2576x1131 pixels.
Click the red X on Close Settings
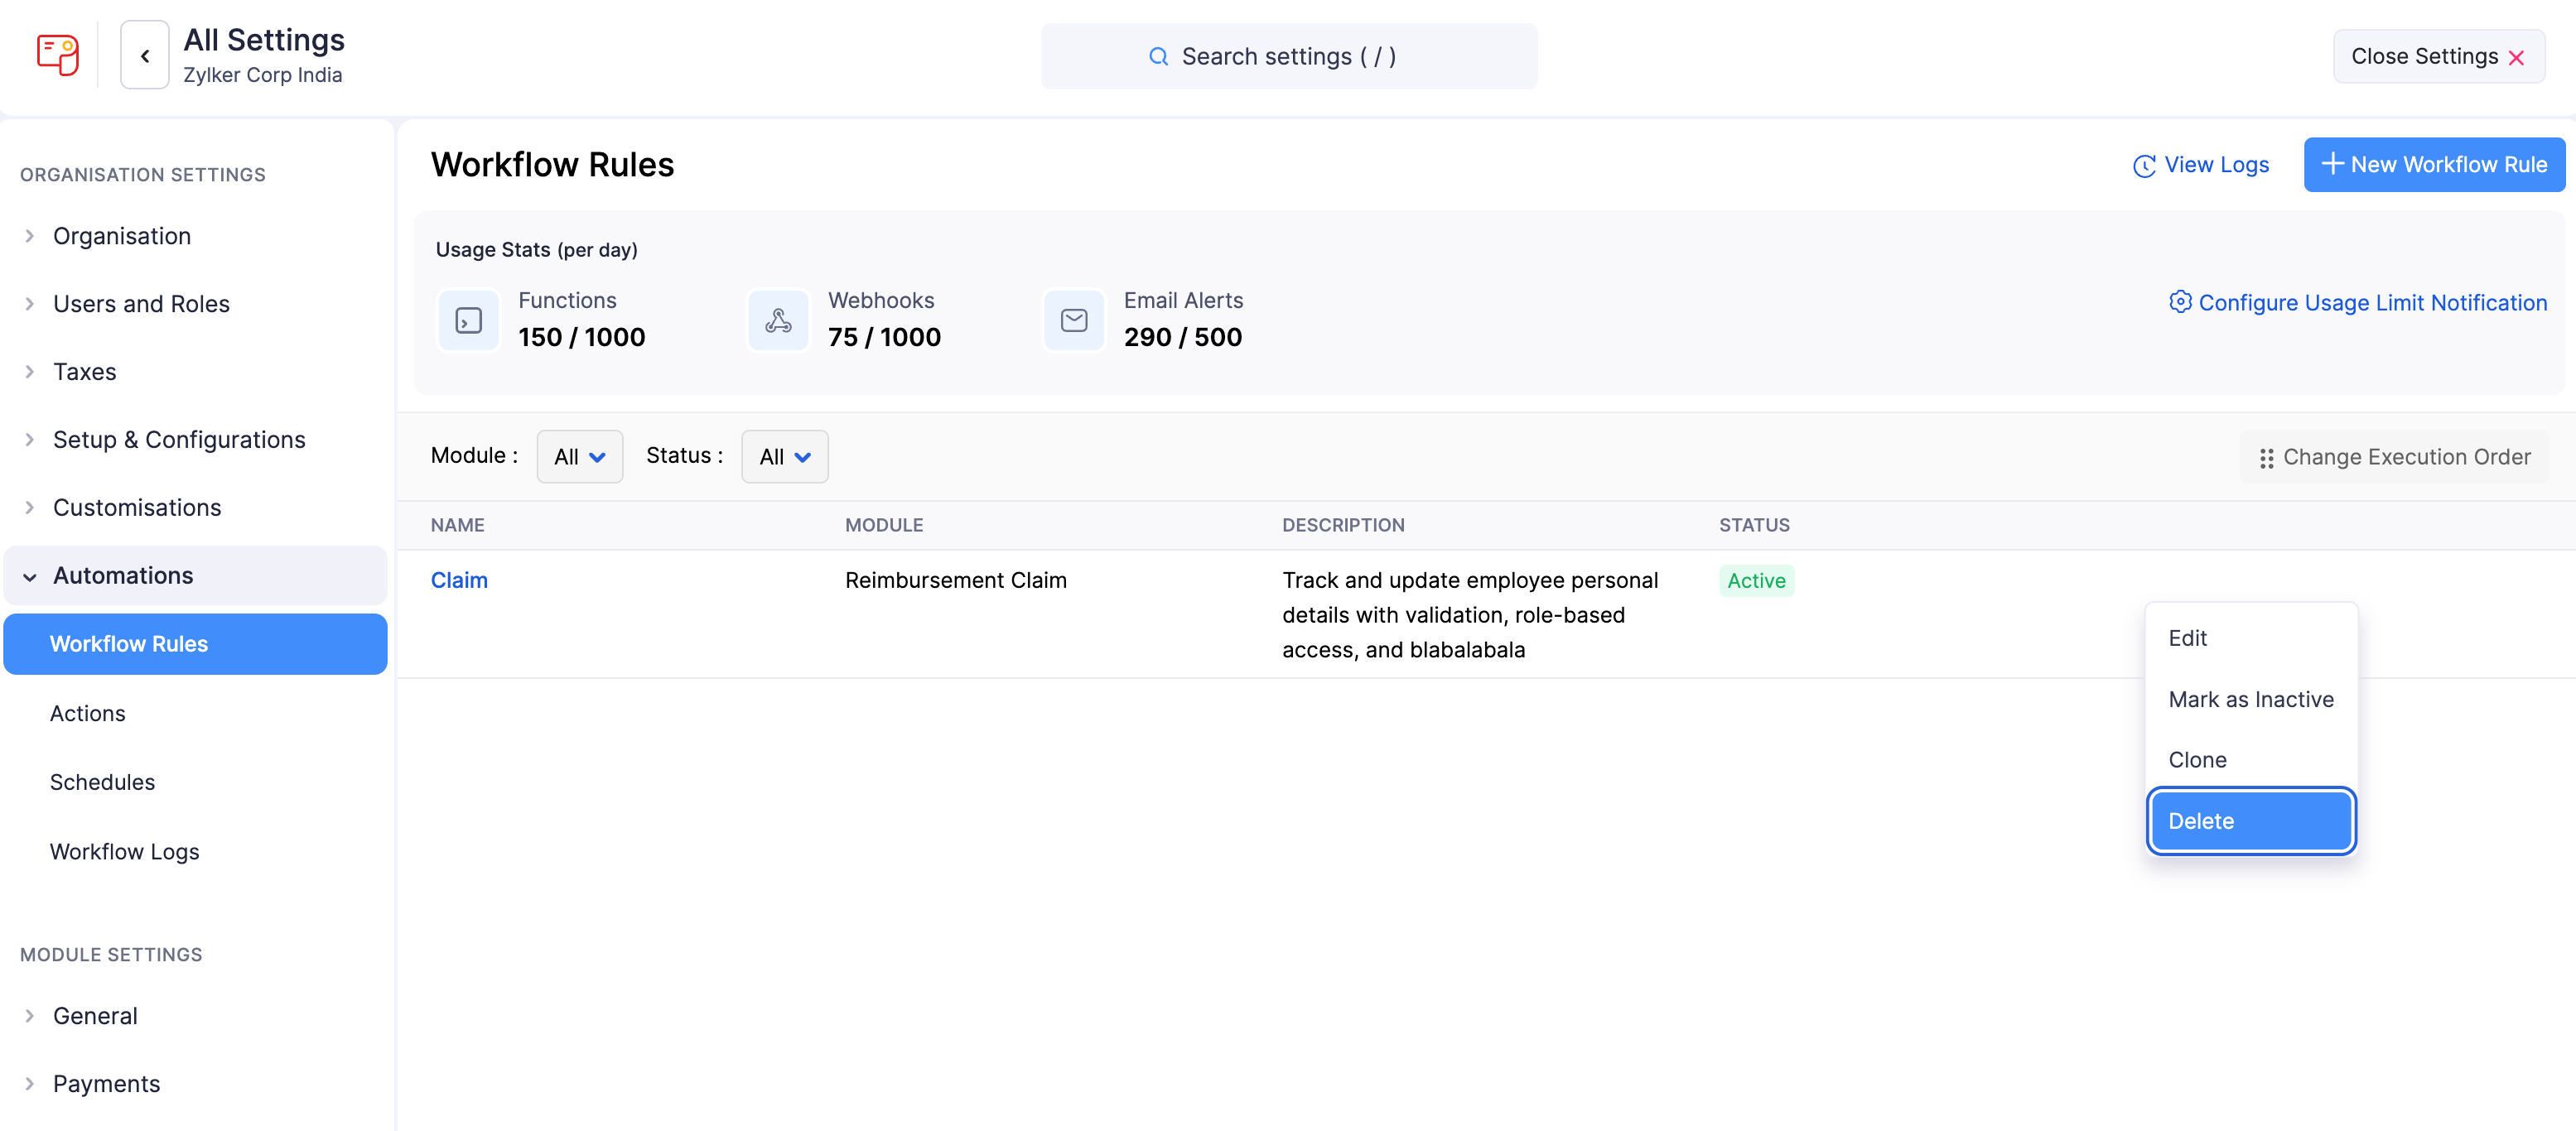tap(2516, 58)
